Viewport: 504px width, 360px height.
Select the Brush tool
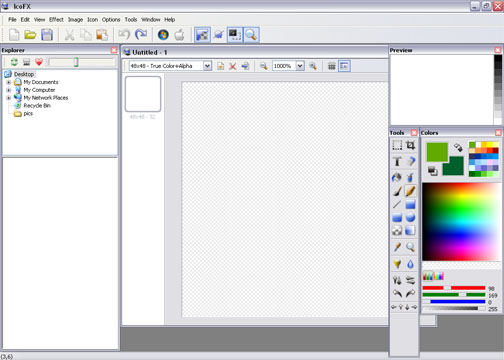[x=397, y=191]
